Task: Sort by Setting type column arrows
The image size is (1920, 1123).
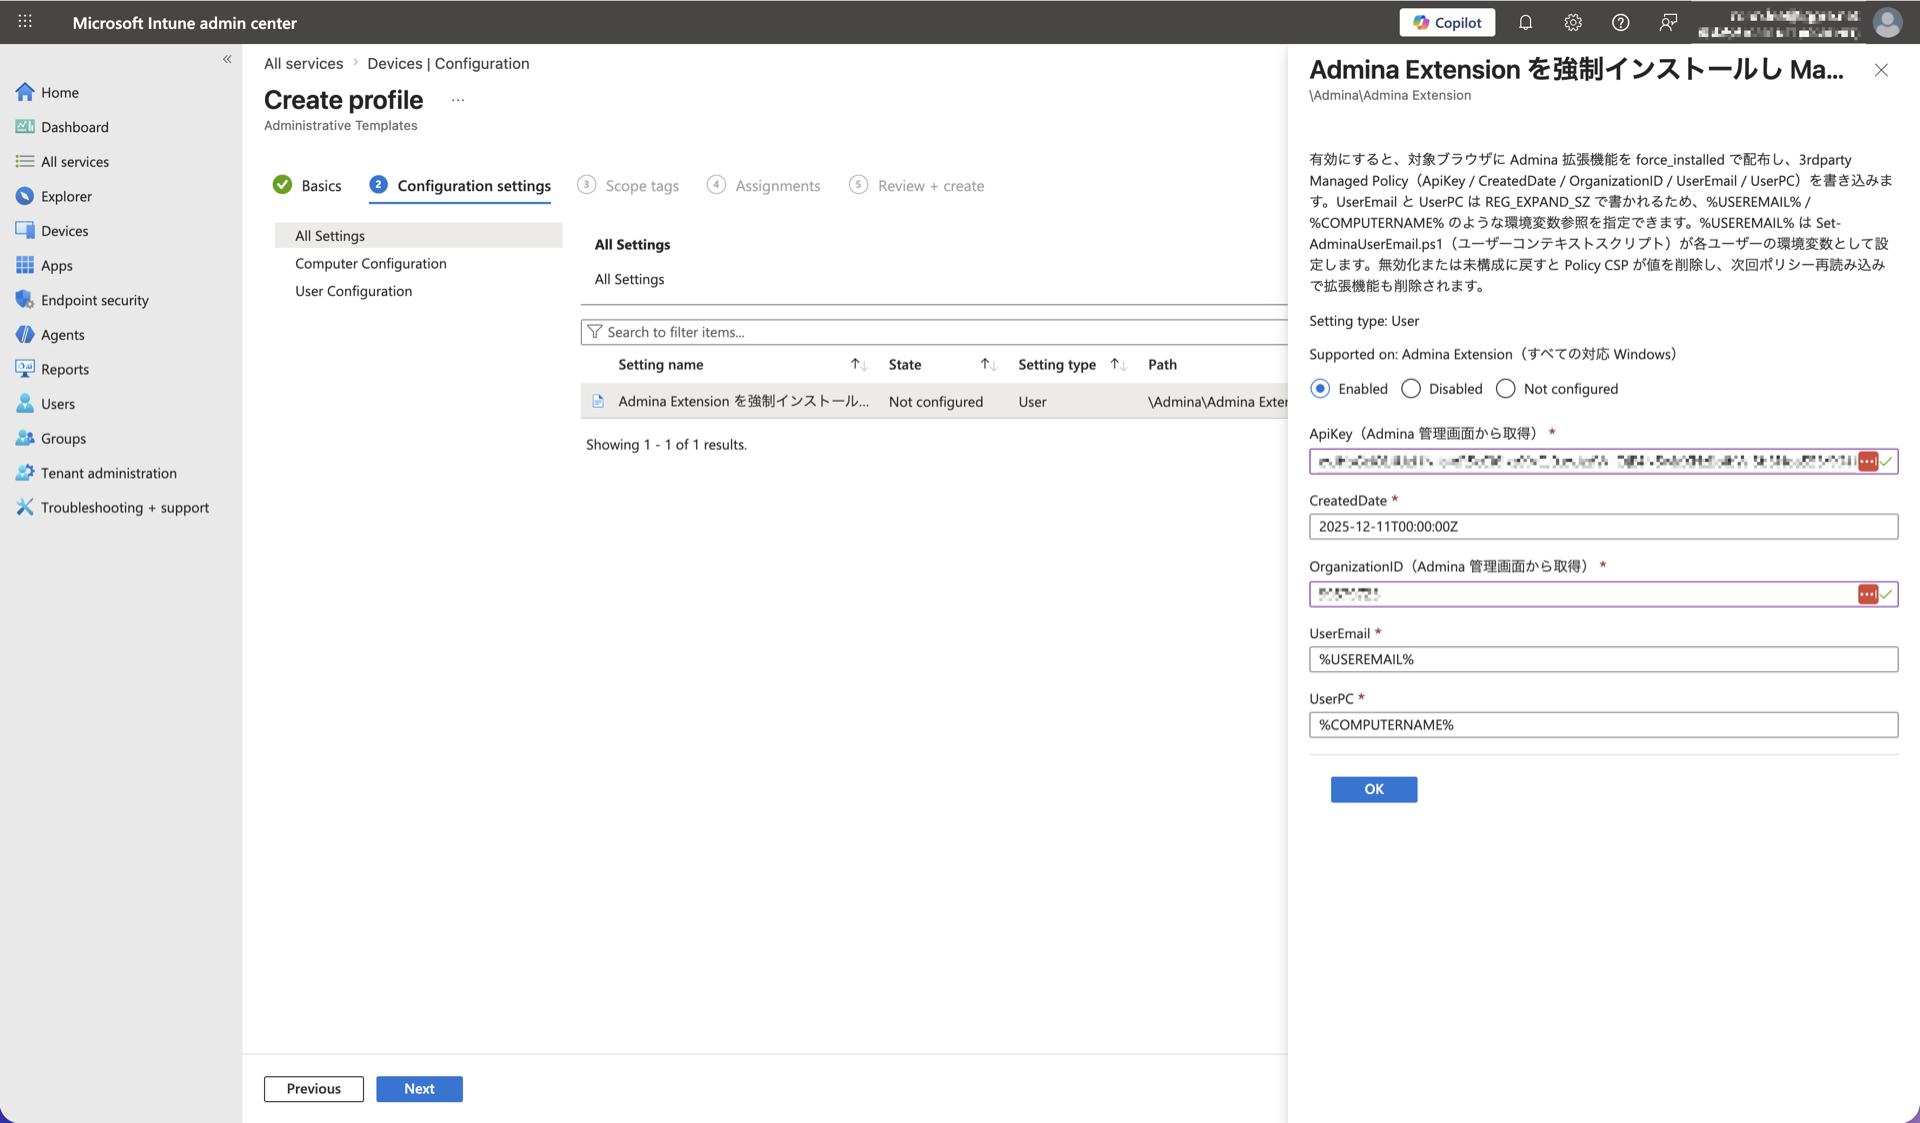Action: point(1119,365)
